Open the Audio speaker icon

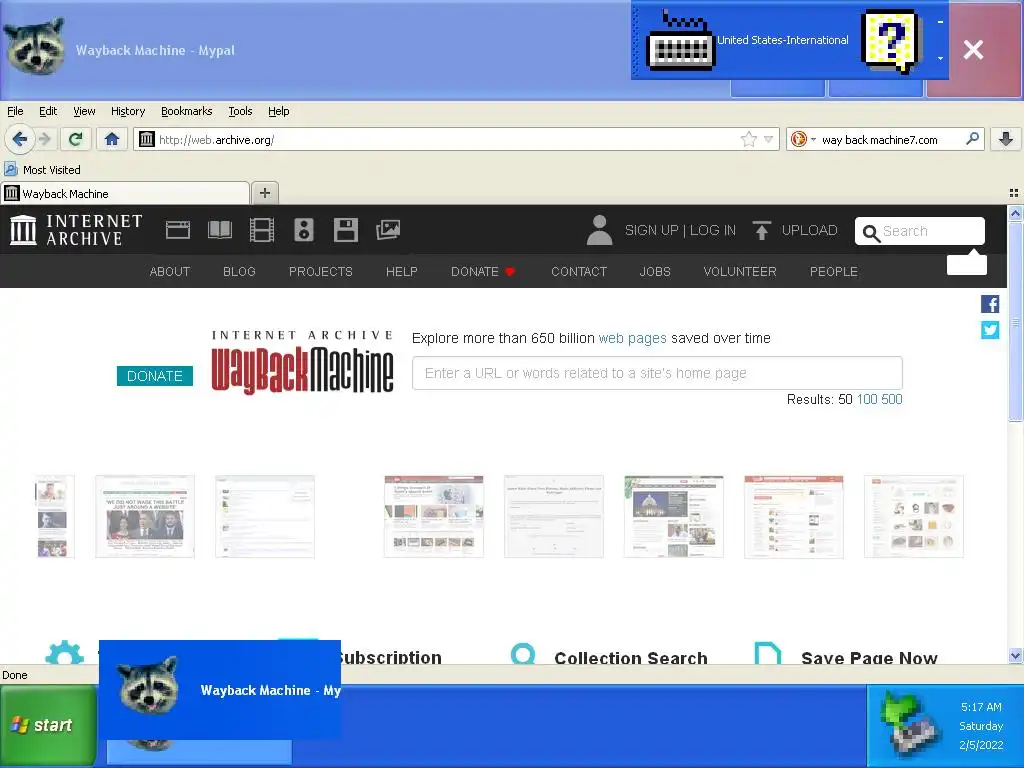click(304, 230)
